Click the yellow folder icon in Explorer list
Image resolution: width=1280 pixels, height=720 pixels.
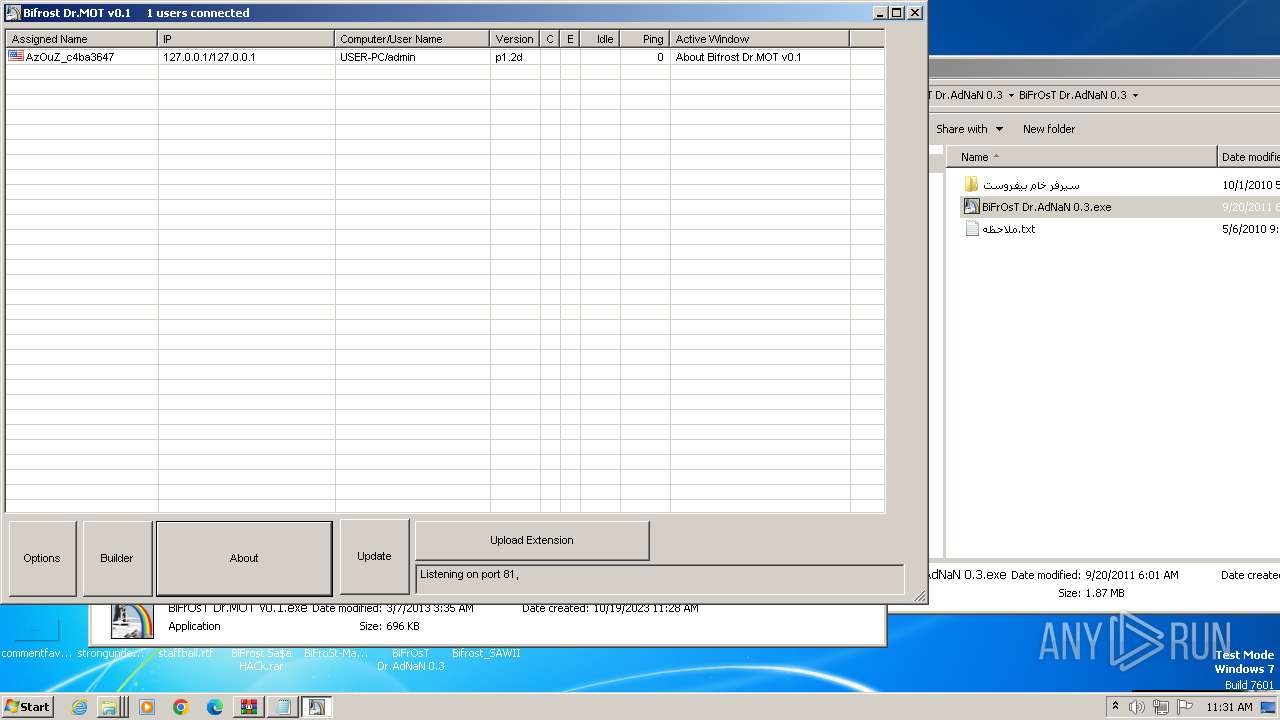click(x=971, y=185)
